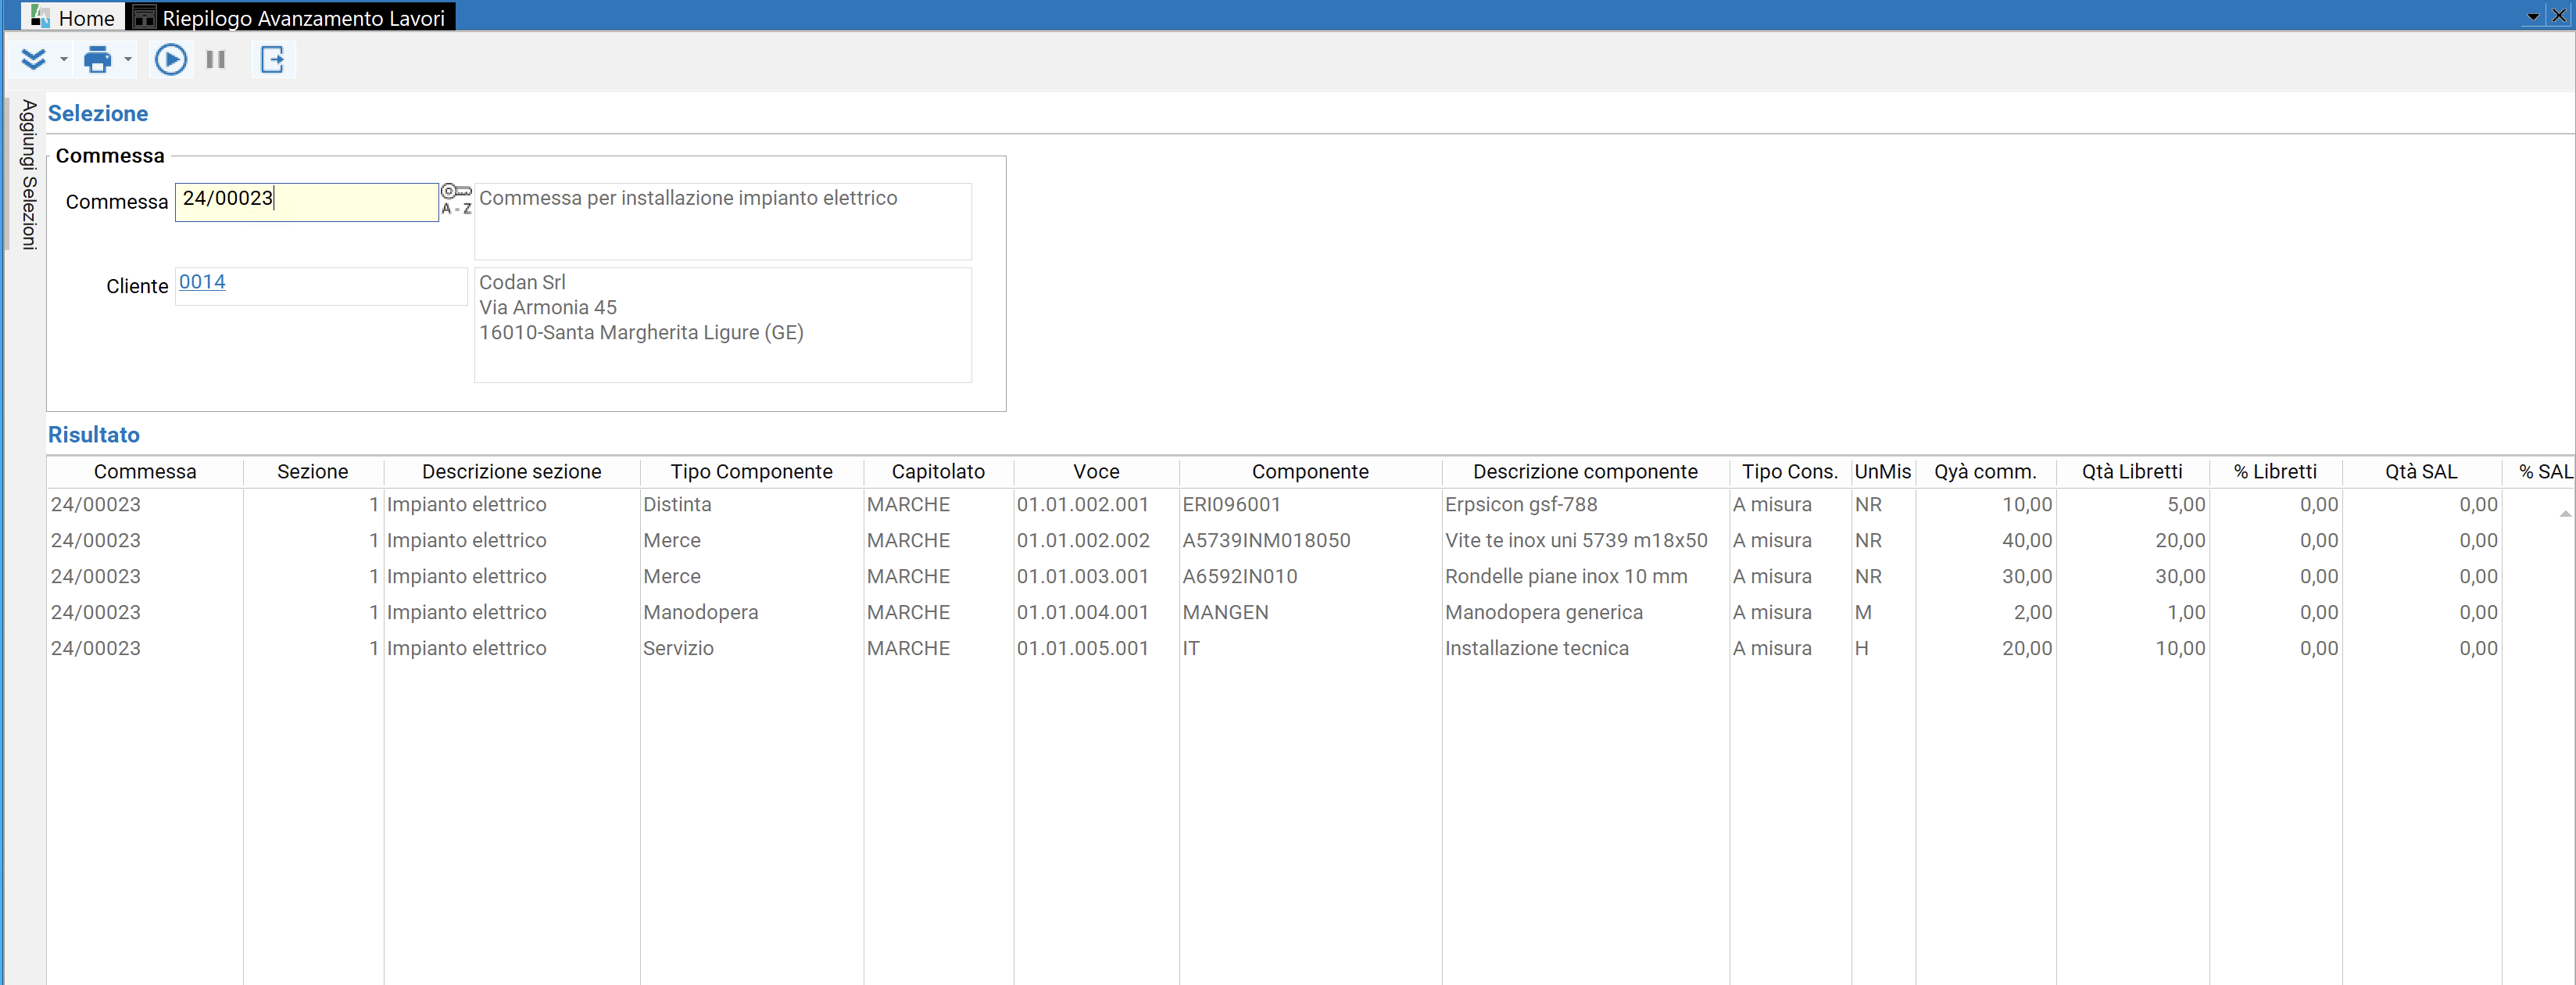Click the Qtà SAL column header
Viewport: 2576px width, 985px height.
pos(2421,472)
